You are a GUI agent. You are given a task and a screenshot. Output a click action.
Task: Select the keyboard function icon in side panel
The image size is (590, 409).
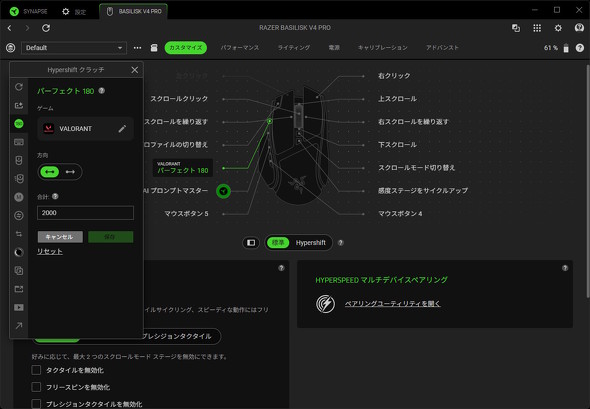[x=19, y=142]
